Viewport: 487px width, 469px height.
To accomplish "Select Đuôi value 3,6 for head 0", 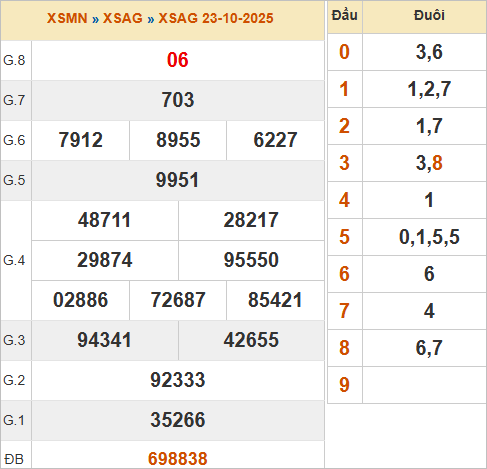I will (x=429, y=52).
